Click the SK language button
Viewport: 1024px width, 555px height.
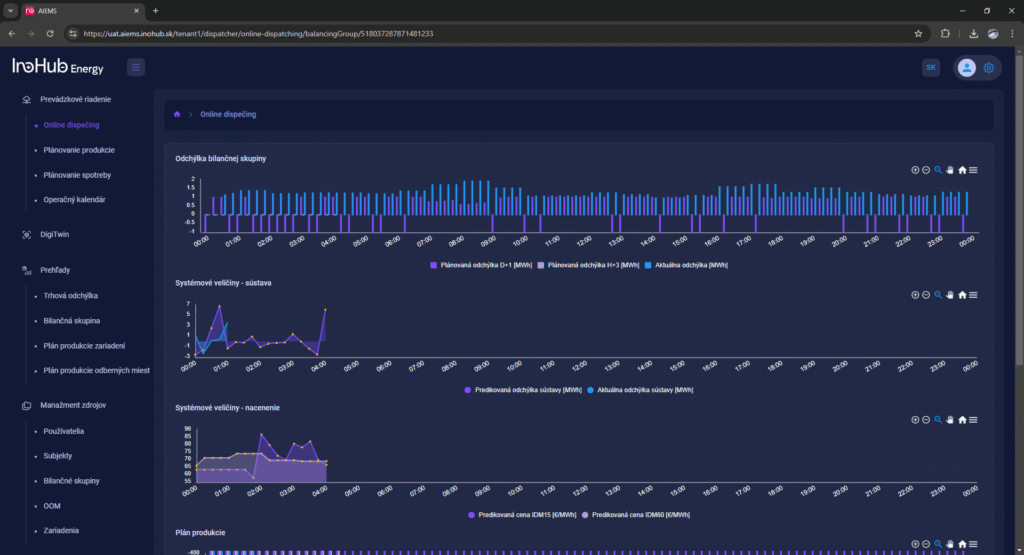(x=931, y=68)
